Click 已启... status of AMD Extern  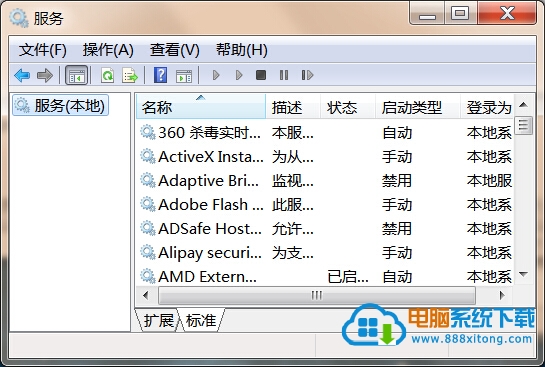tap(348, 277)
